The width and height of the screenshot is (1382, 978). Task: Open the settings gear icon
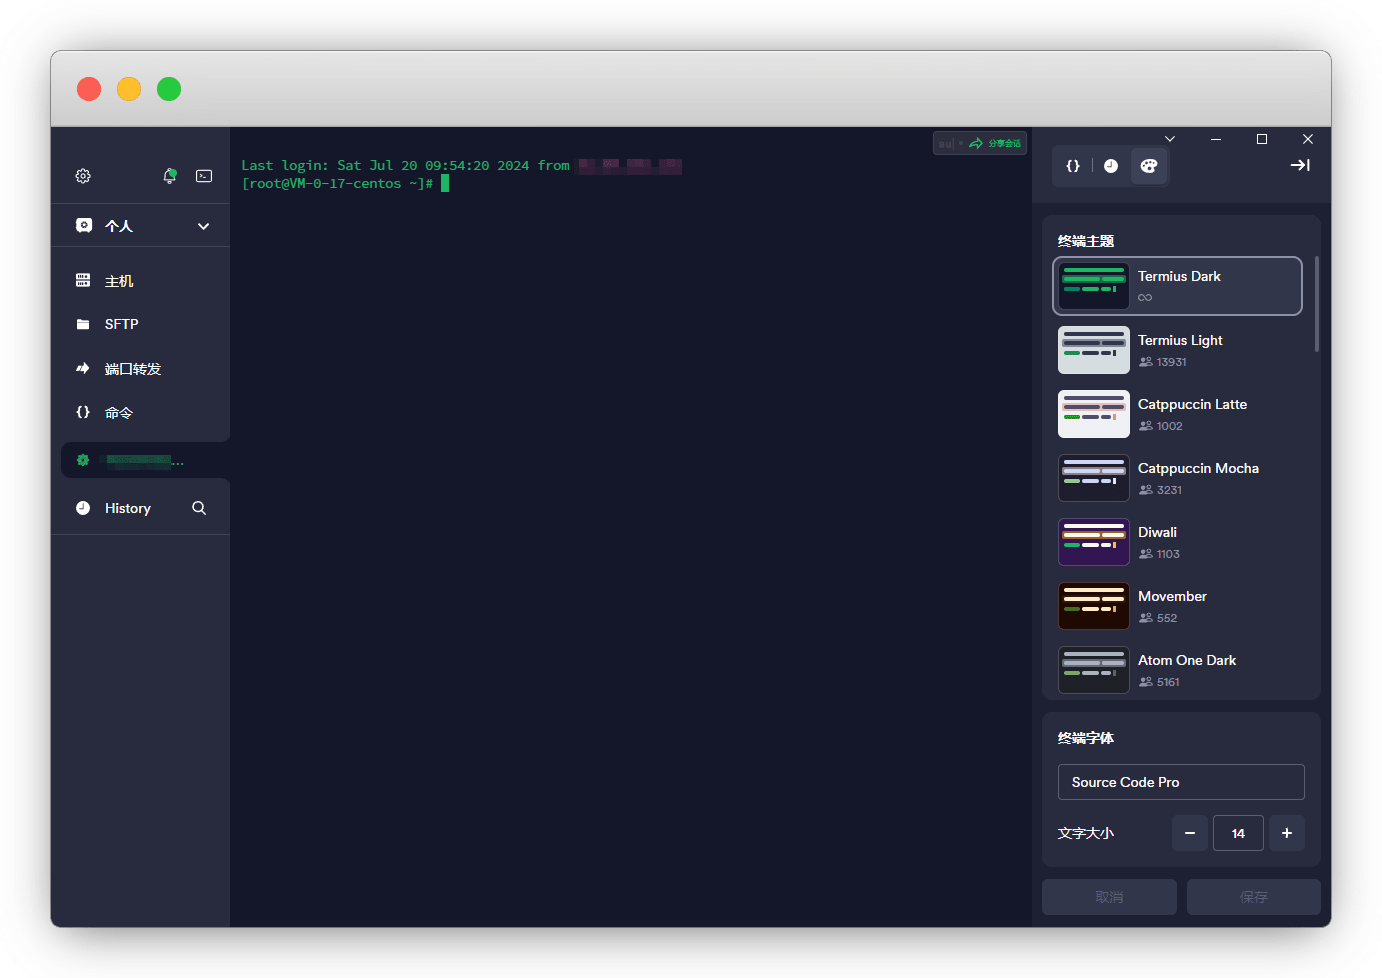click(83, 176)
